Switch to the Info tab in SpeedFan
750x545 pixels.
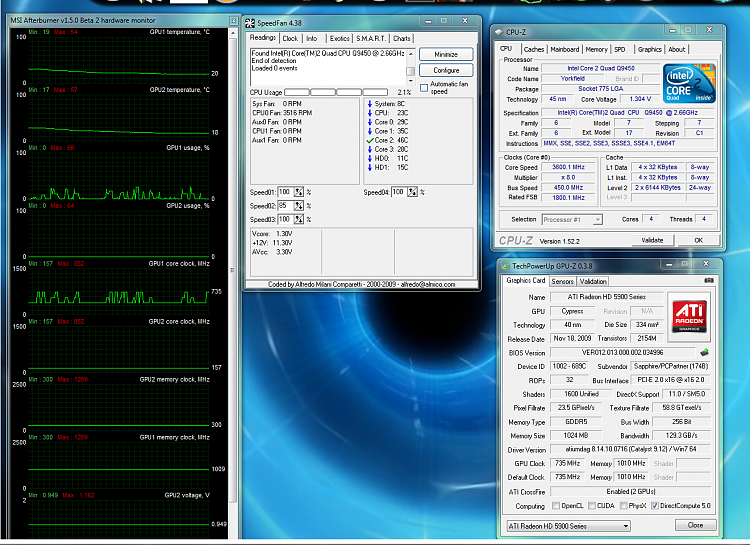312,38
